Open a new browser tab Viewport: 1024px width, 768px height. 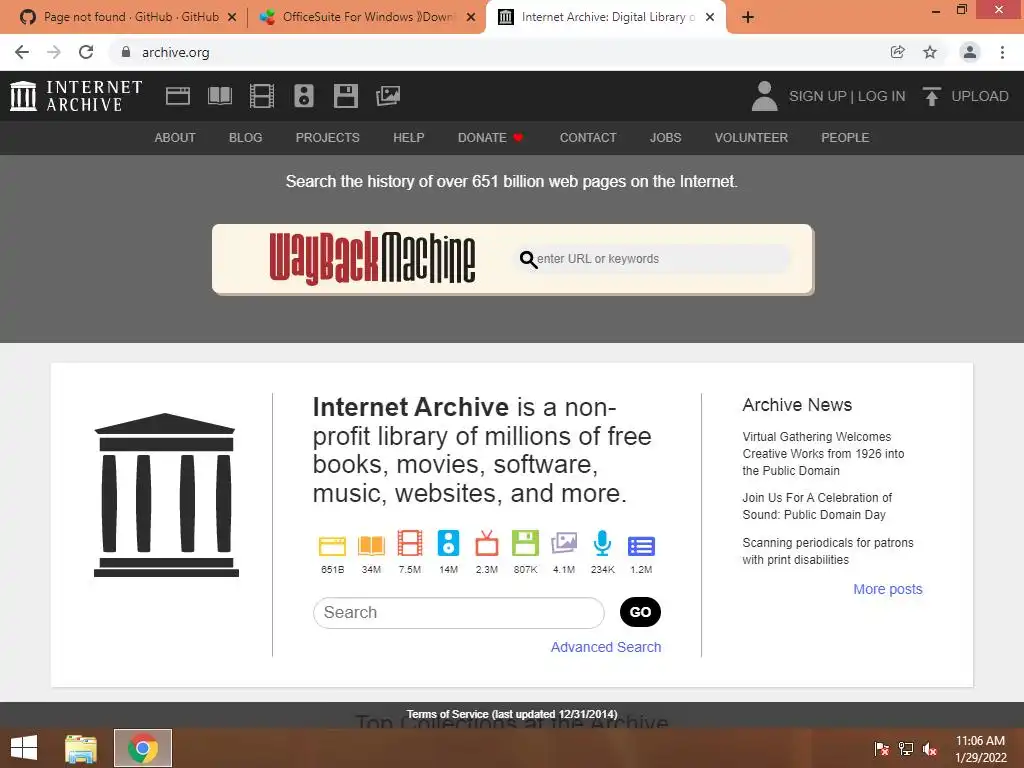point(748,17)
